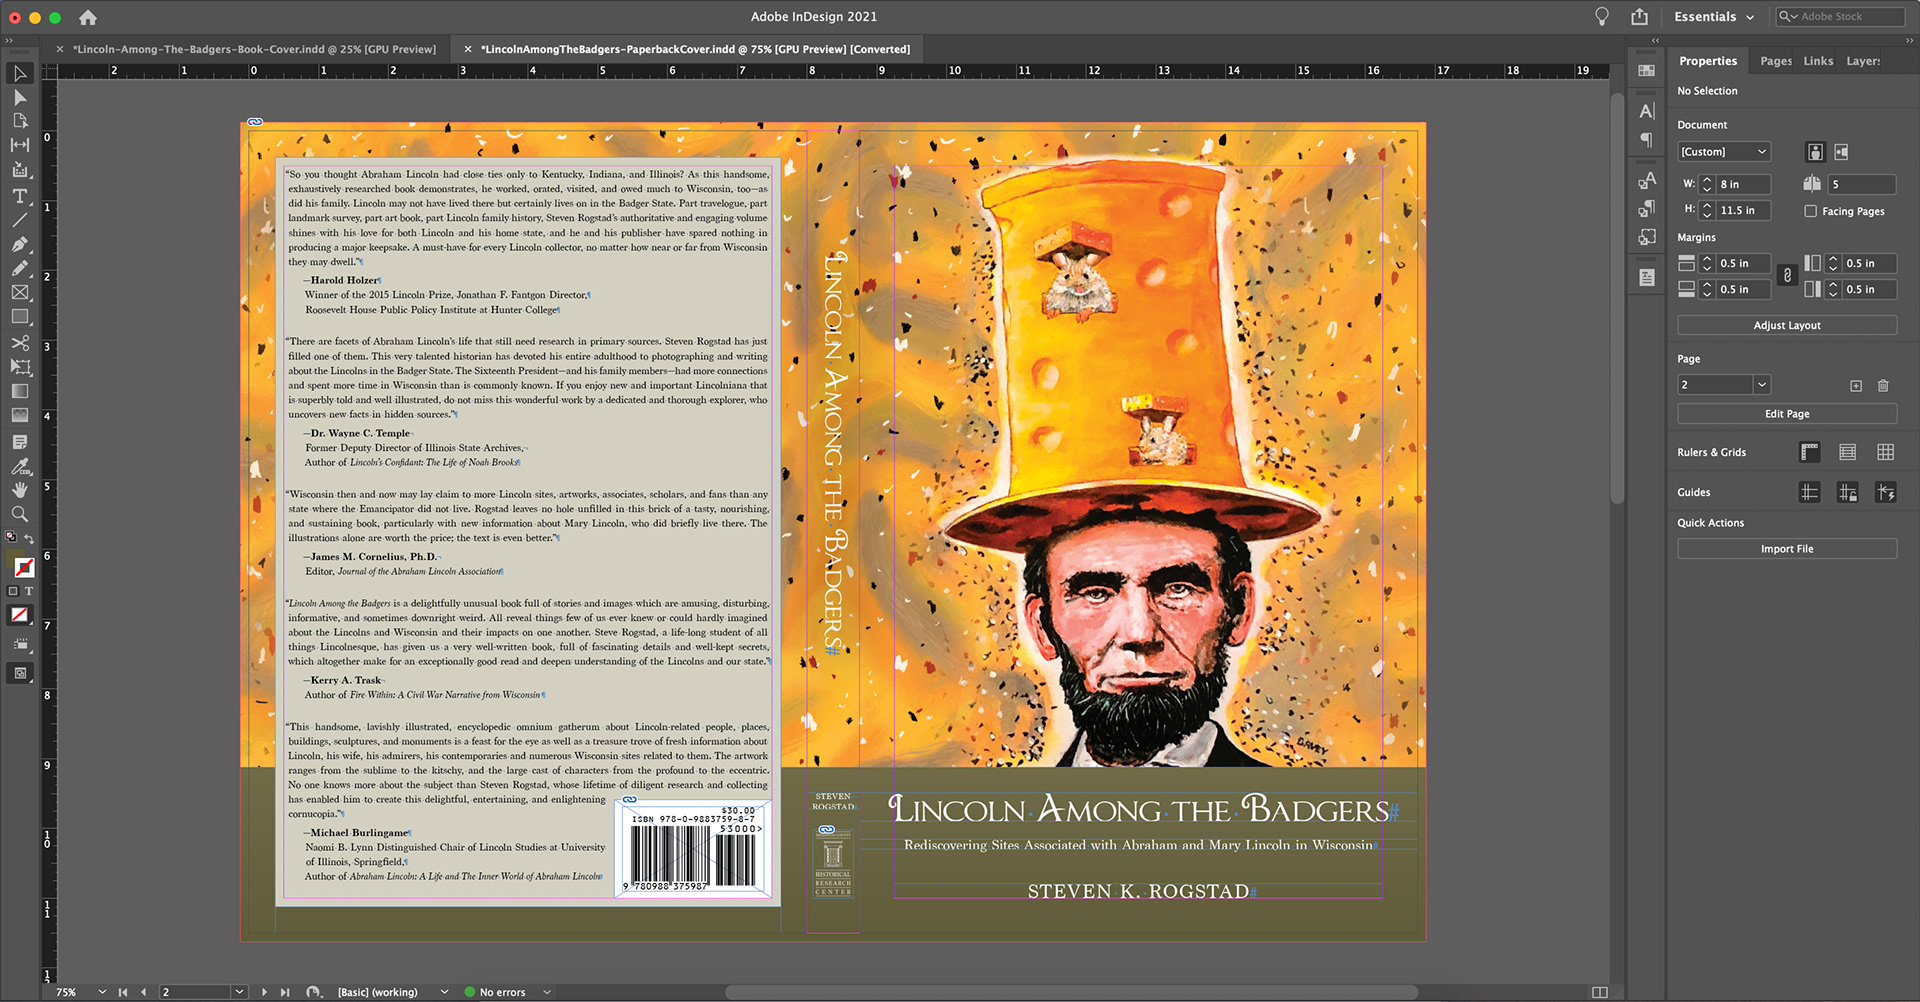Open the Share document icon
This screenshot has width=1920, height=1002.
(1639, 16)
